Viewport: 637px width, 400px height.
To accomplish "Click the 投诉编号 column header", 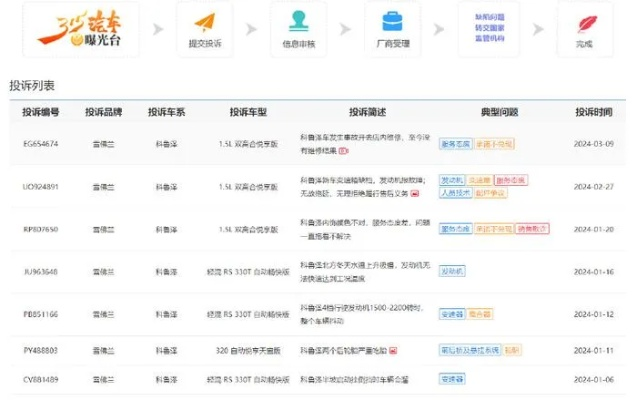I will pos(41,112).
